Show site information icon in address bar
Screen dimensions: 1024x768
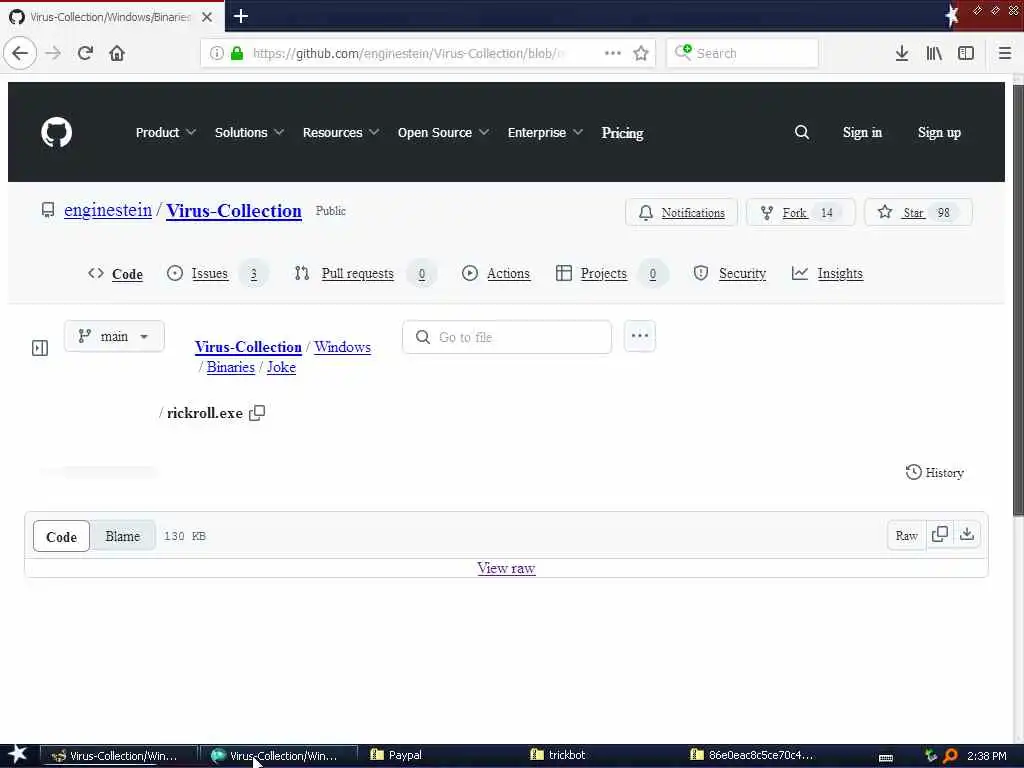[216, 53]
